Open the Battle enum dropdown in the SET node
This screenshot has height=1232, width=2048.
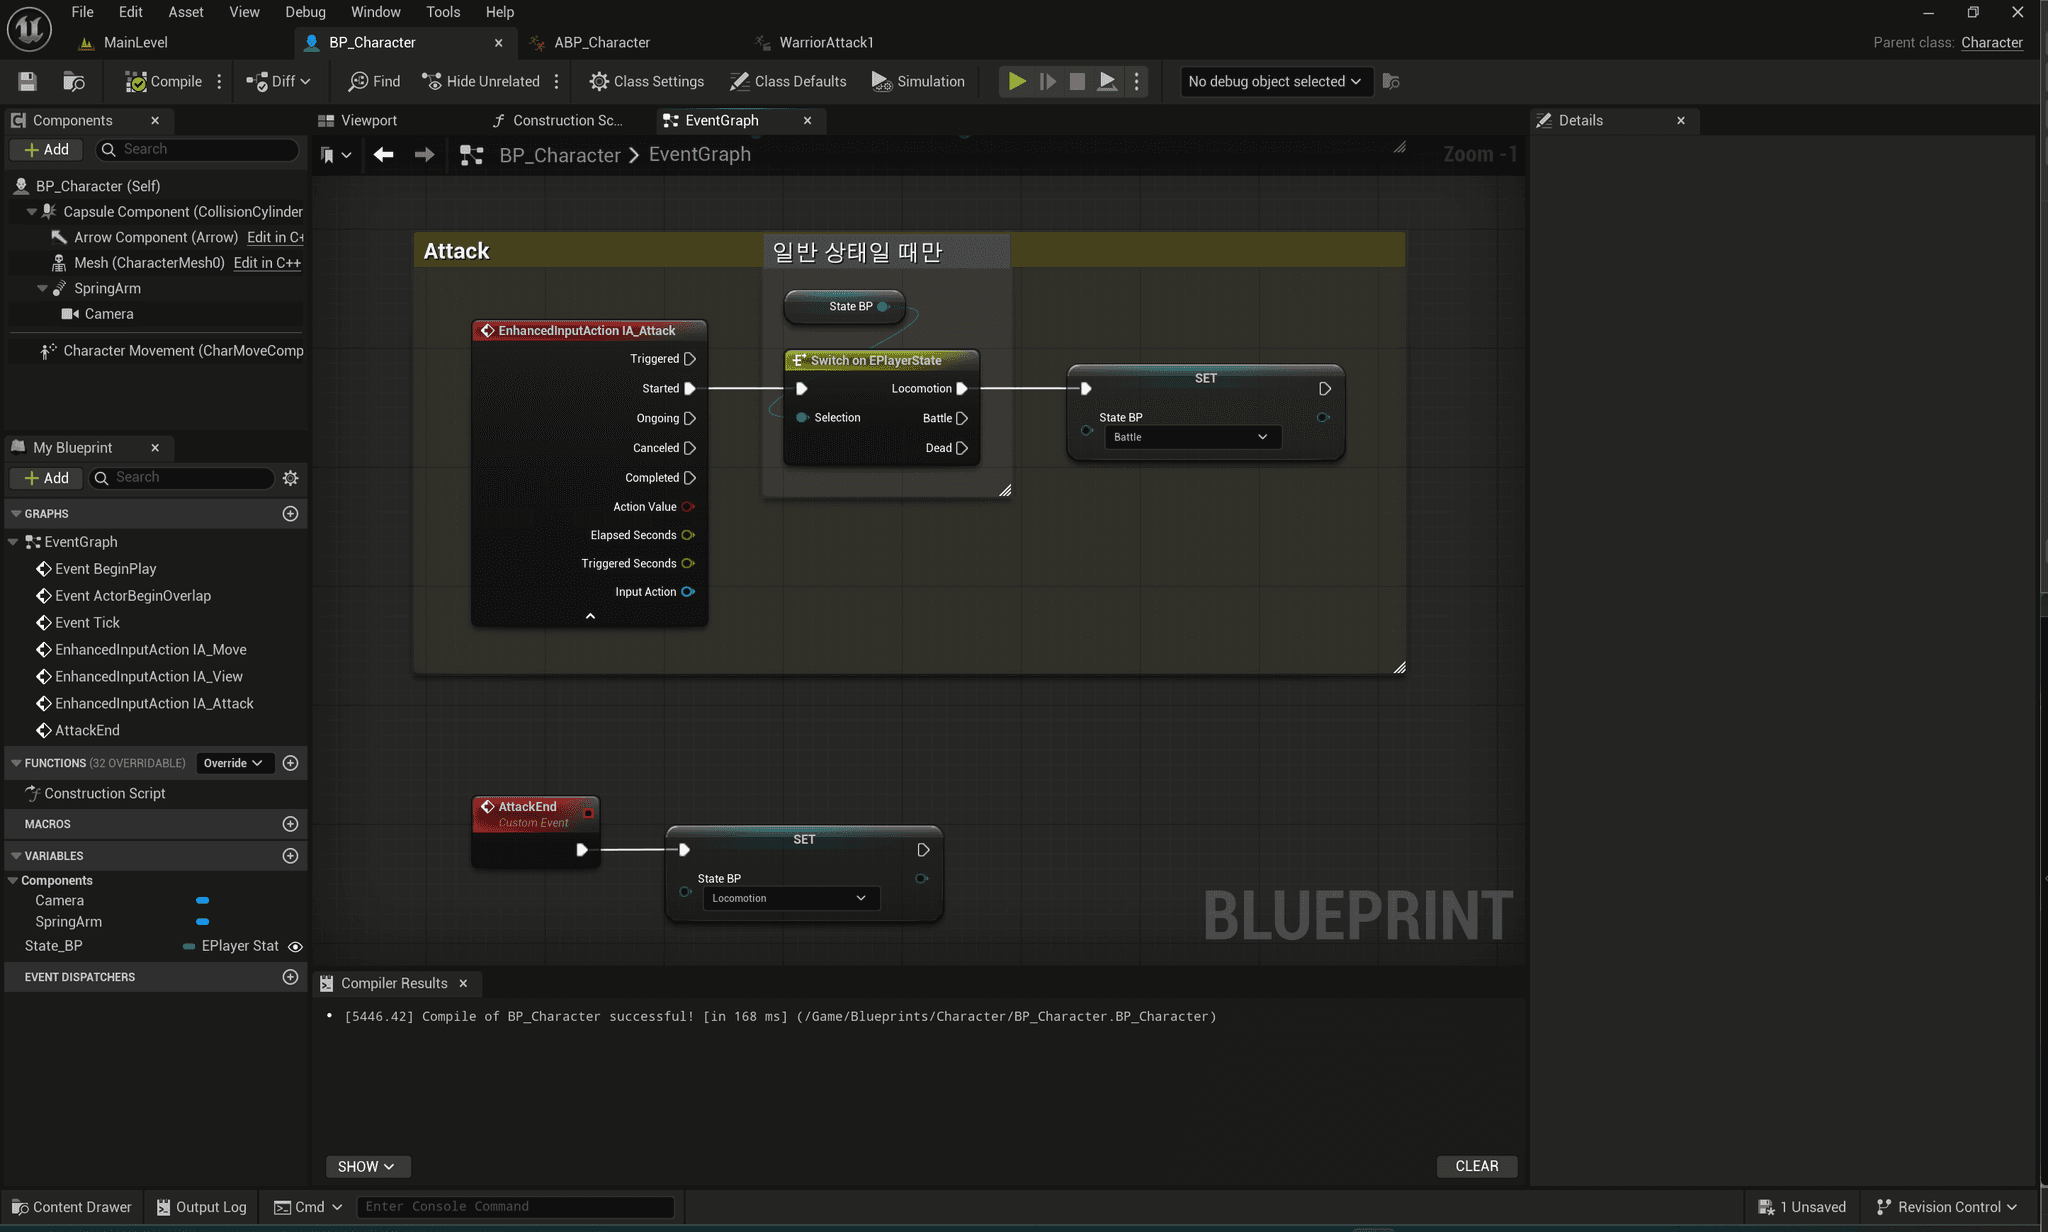(x=1191, y=437)
